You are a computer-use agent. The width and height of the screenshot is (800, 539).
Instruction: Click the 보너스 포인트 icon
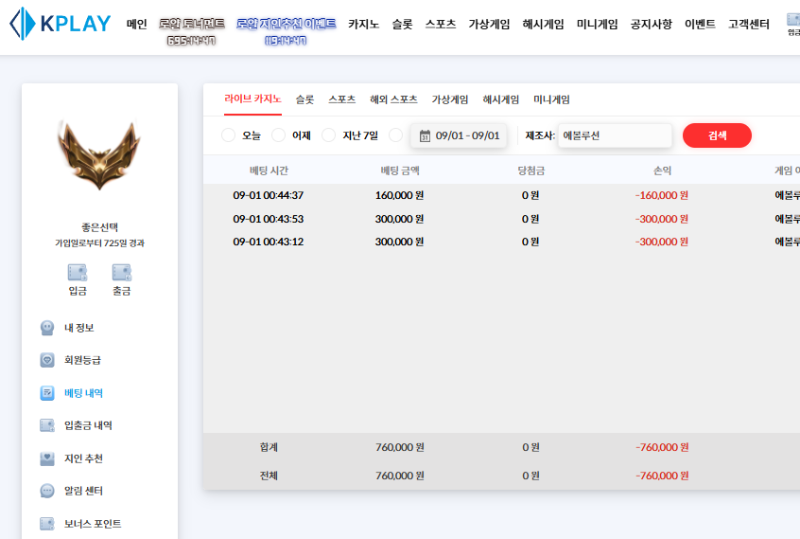coord(47,524)
